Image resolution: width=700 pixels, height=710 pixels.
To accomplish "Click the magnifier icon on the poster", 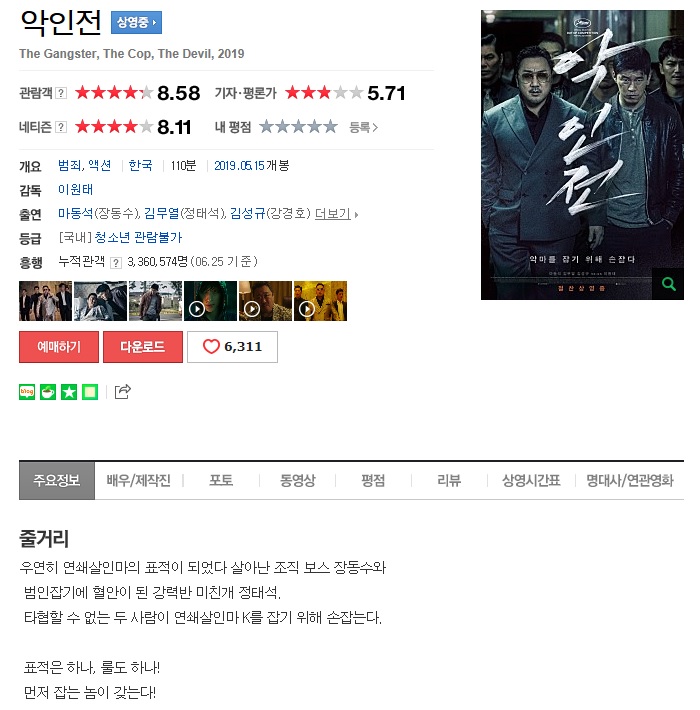I will pyautogui.click(x=668, y=284).
